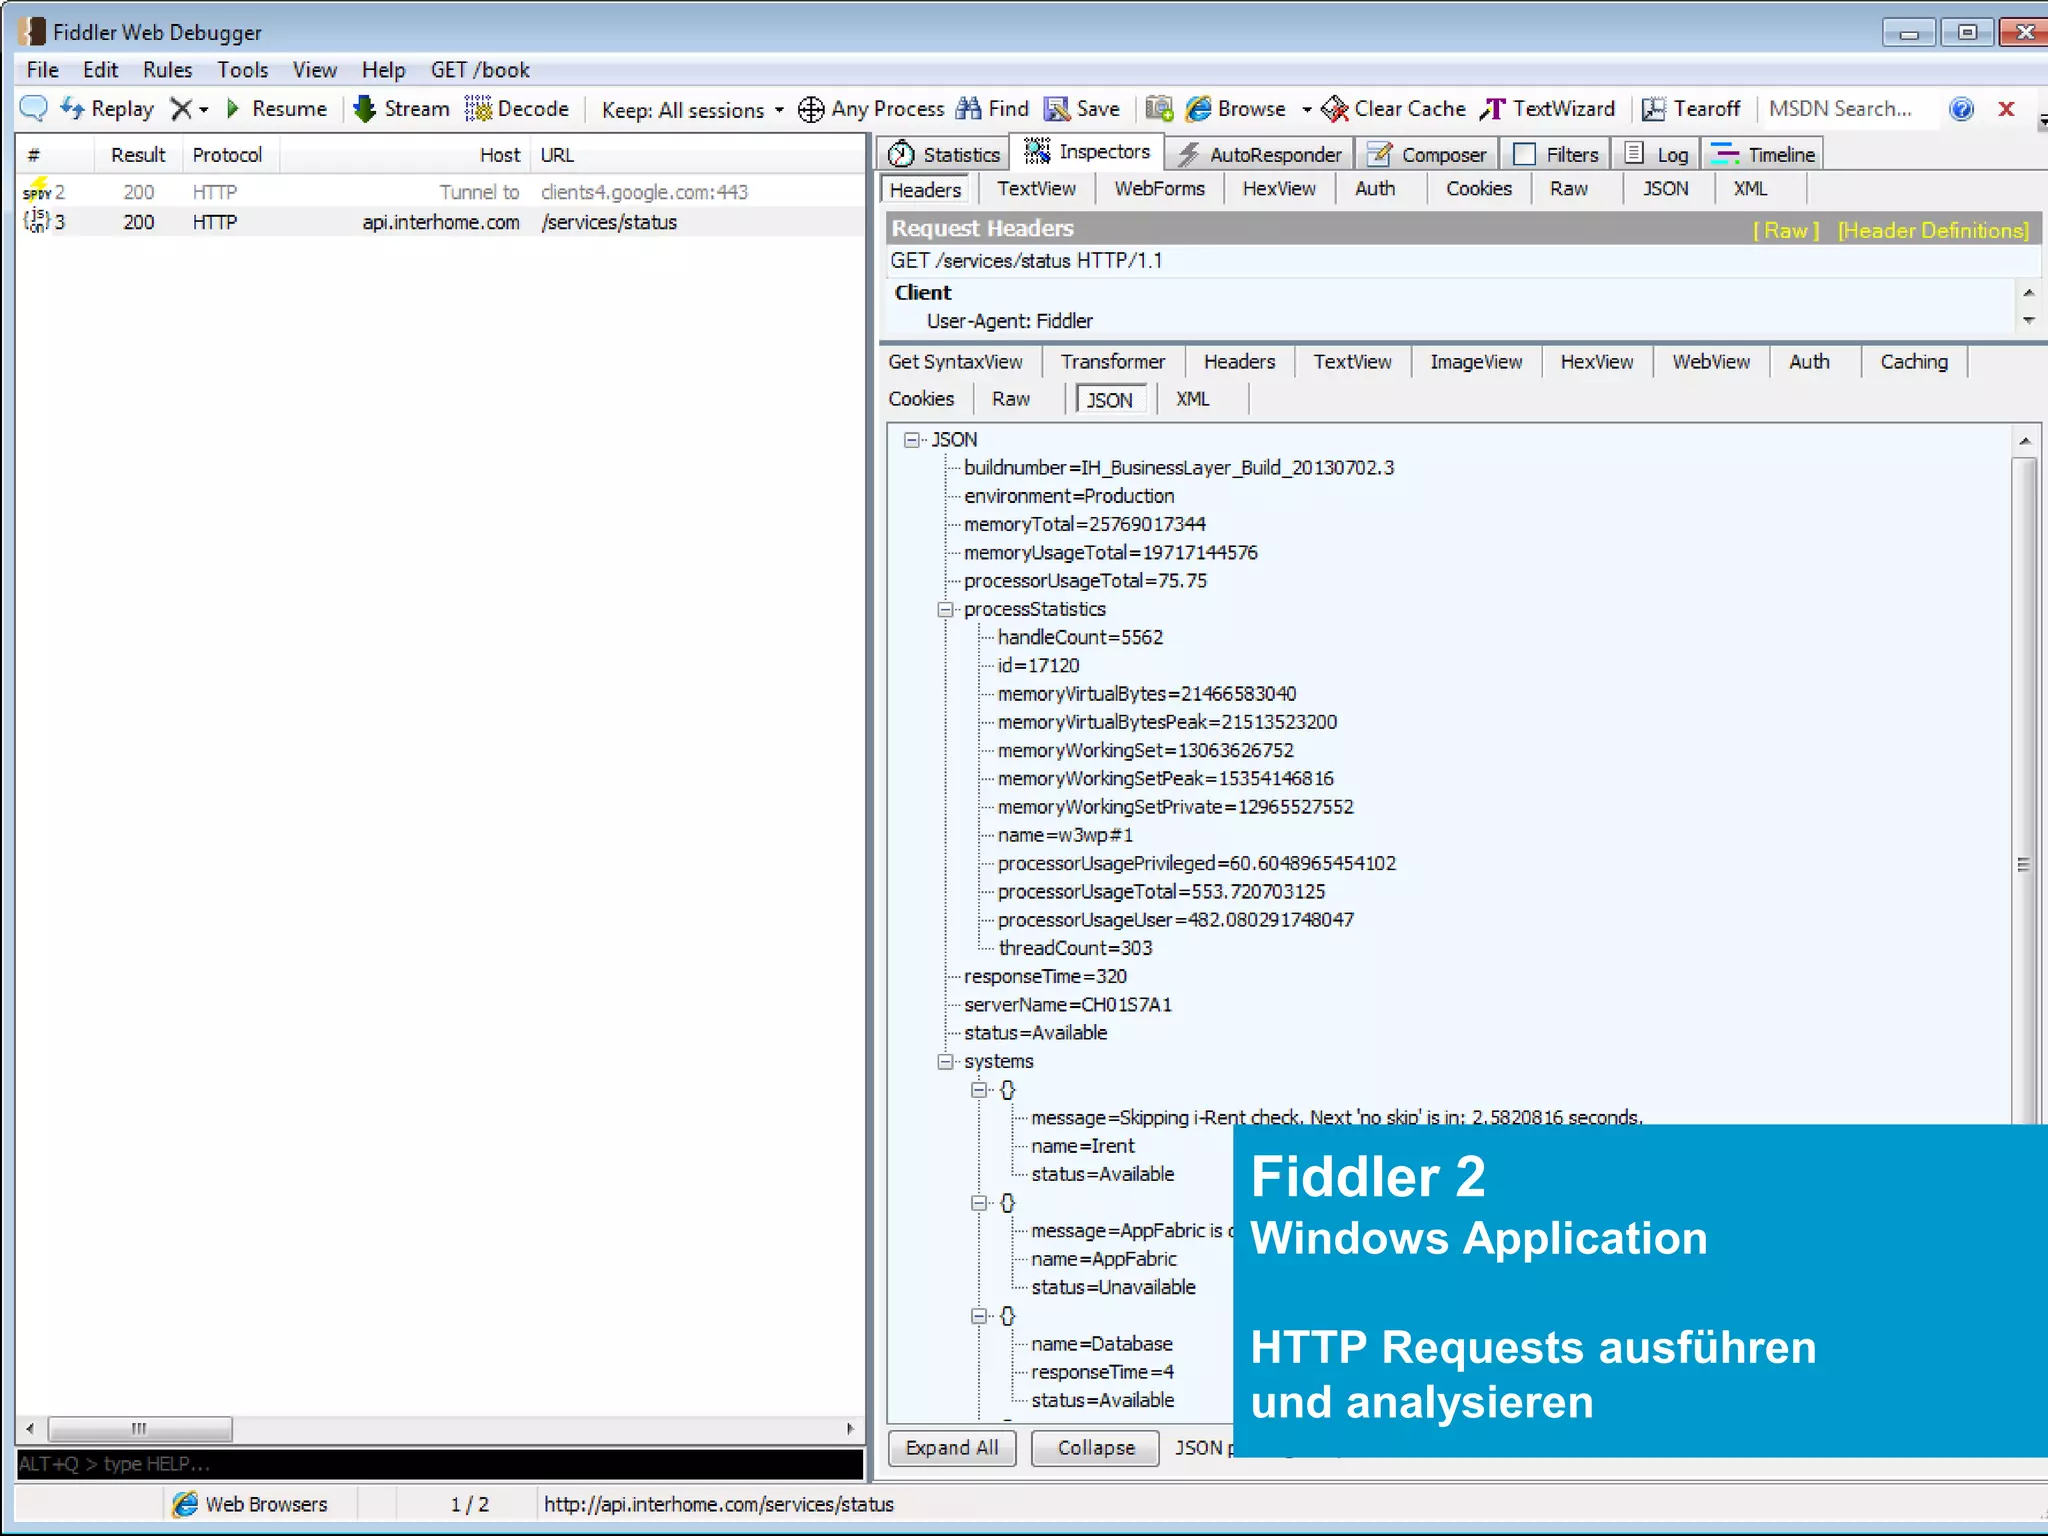Click the Collapse button
This screenshot has height=1536, width=2048.
[1096, 1448]
